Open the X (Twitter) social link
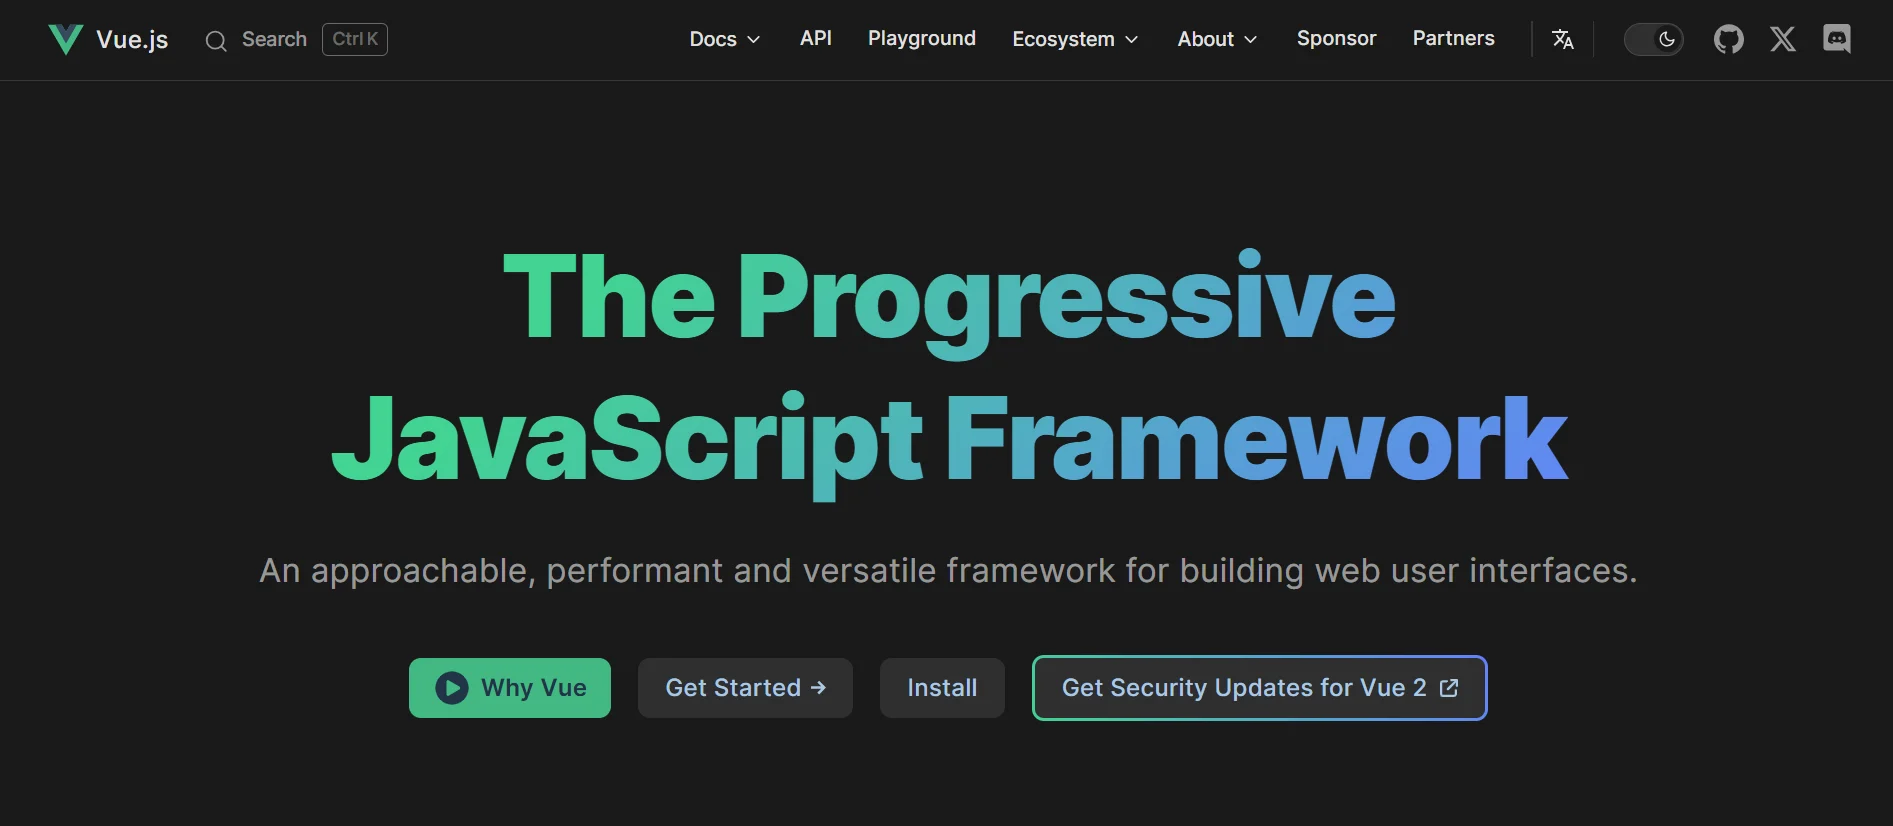This screenshot has width=1893, height=826. (x=1782, y=39)
